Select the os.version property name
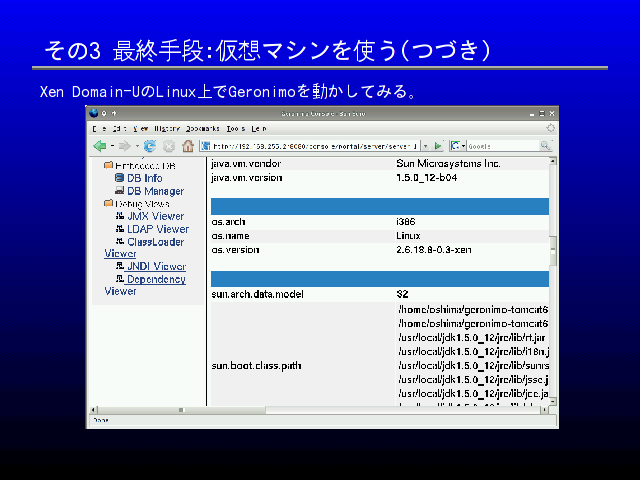640x480 pixels. click(x=235, y=249)
